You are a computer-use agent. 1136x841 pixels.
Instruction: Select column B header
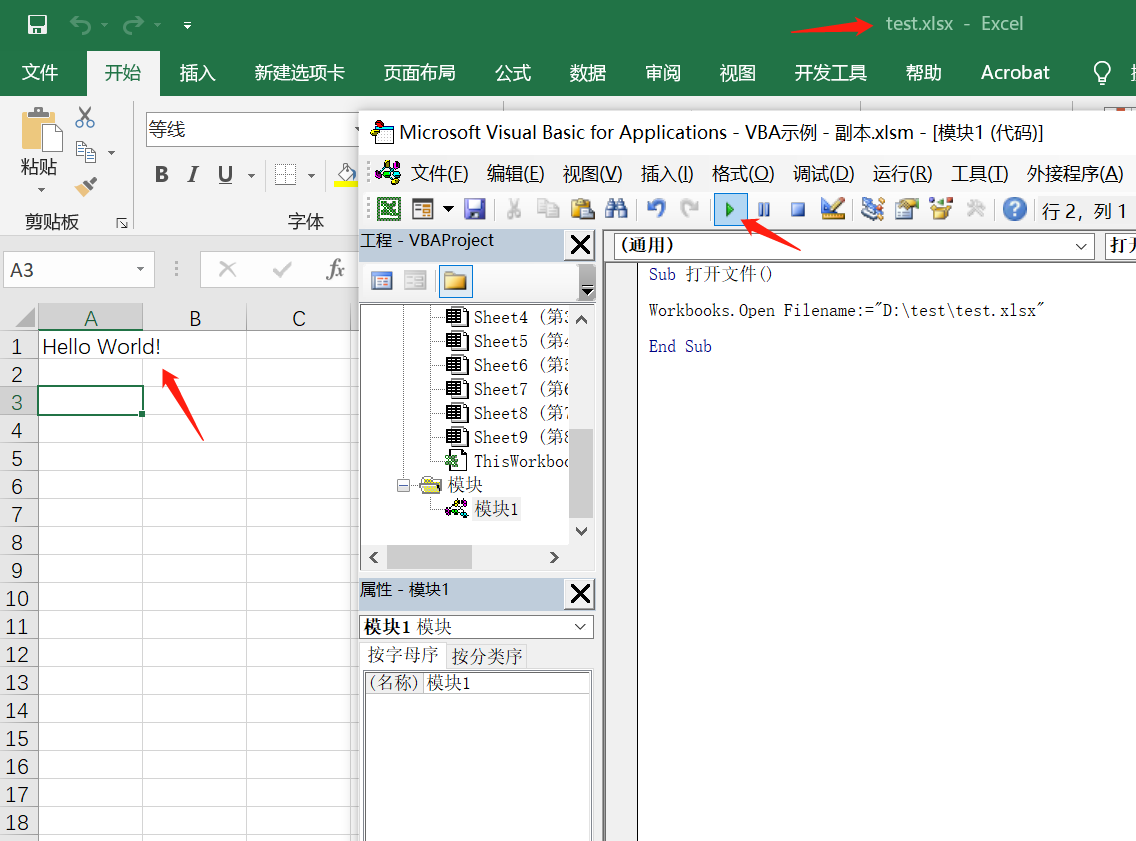pyautogui.click(x=195, y=318)
